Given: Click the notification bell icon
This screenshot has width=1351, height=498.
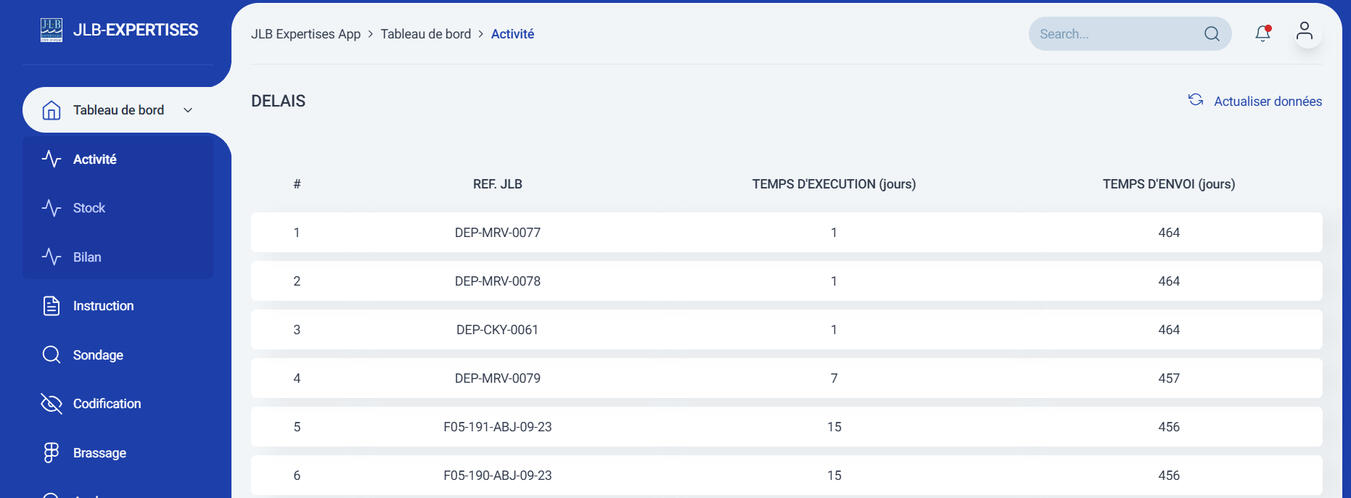Looking at the screenshot, I should 1263,33.
